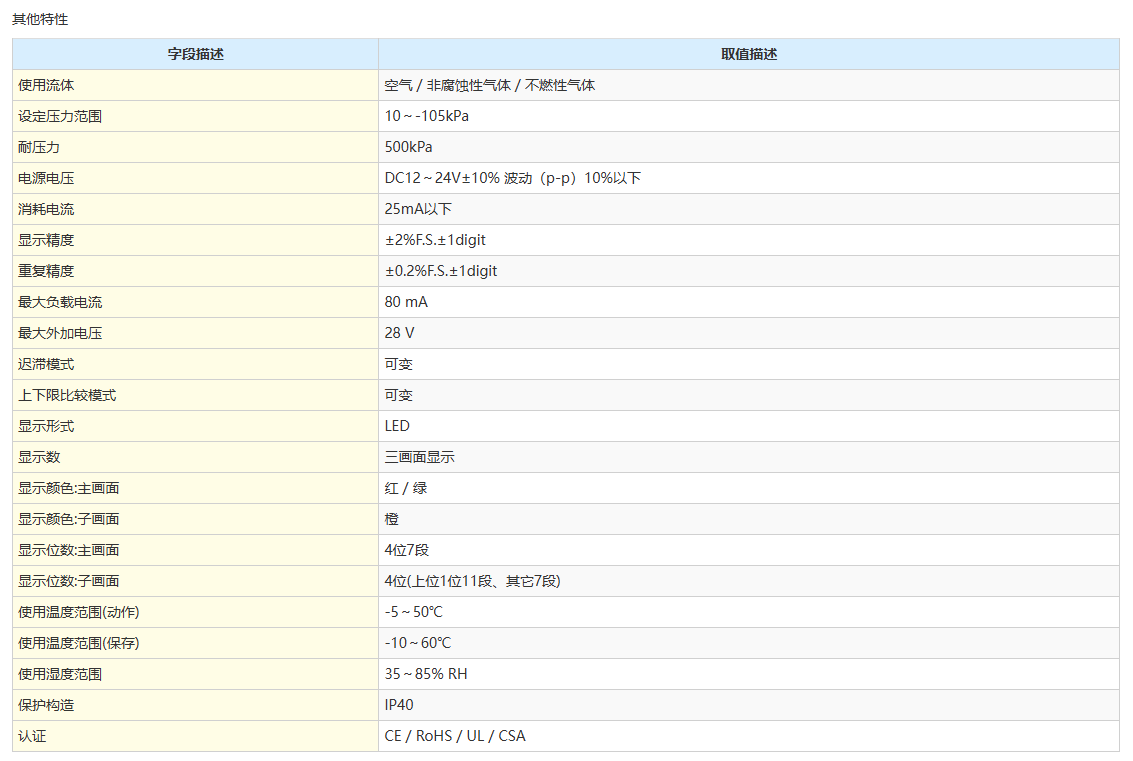Select the ±2%F.S.±1digit accuracy value
The width and height of the screenshot is (1133, 761).
coord(435,240)
